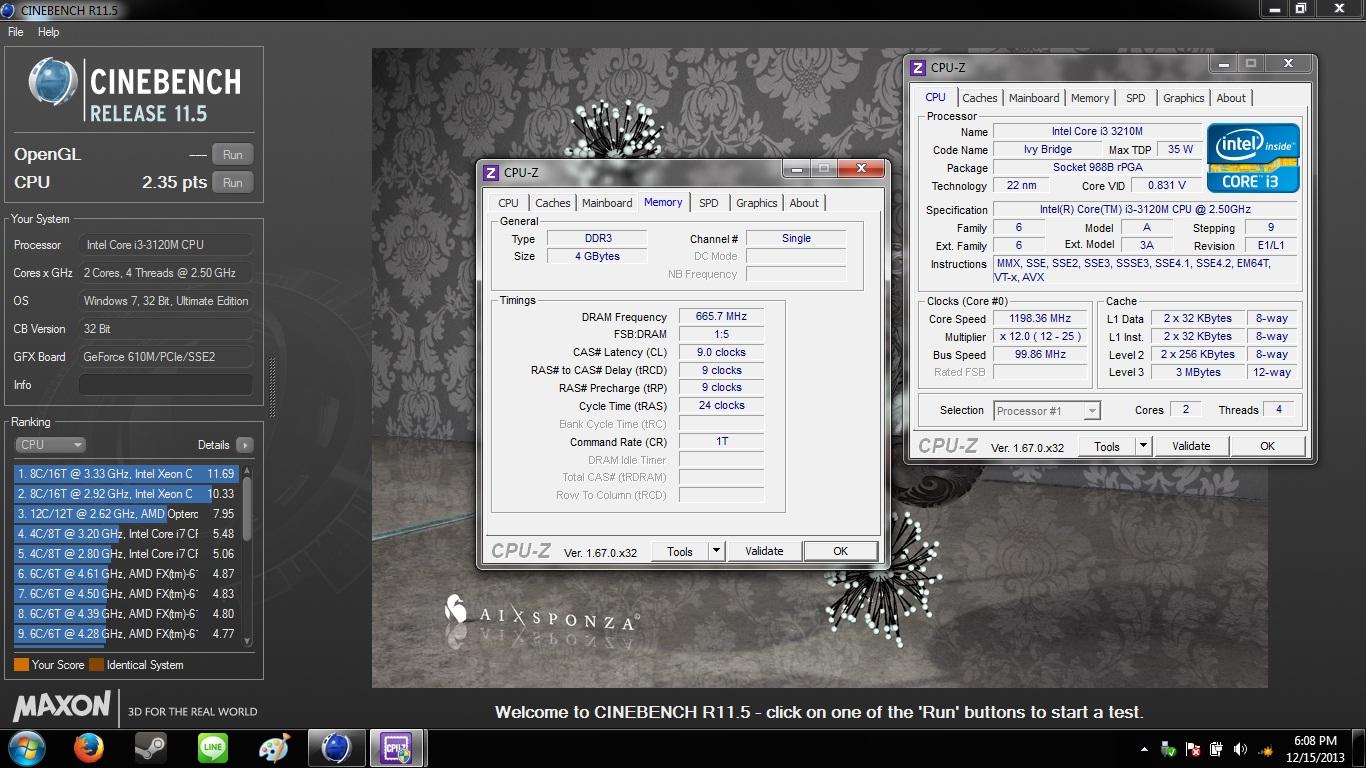
Task: Open Memory tab in right CPU-Z window
Action: [x=1090, y=98]
